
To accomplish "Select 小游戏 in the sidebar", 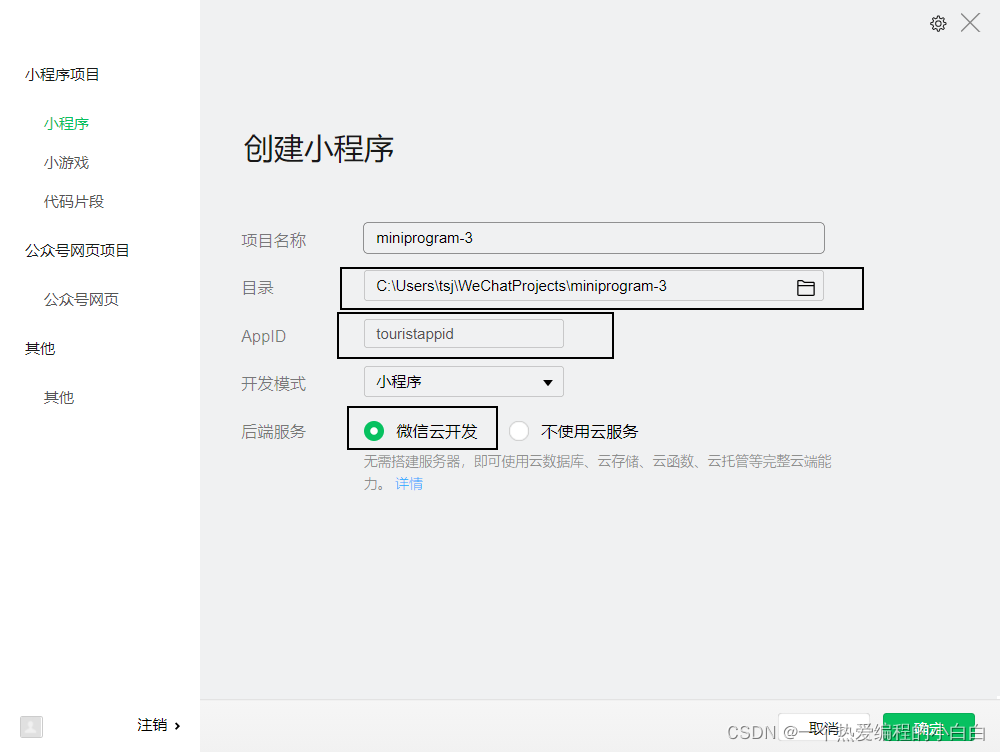I will pyautogui.click(x=66, y=163).
